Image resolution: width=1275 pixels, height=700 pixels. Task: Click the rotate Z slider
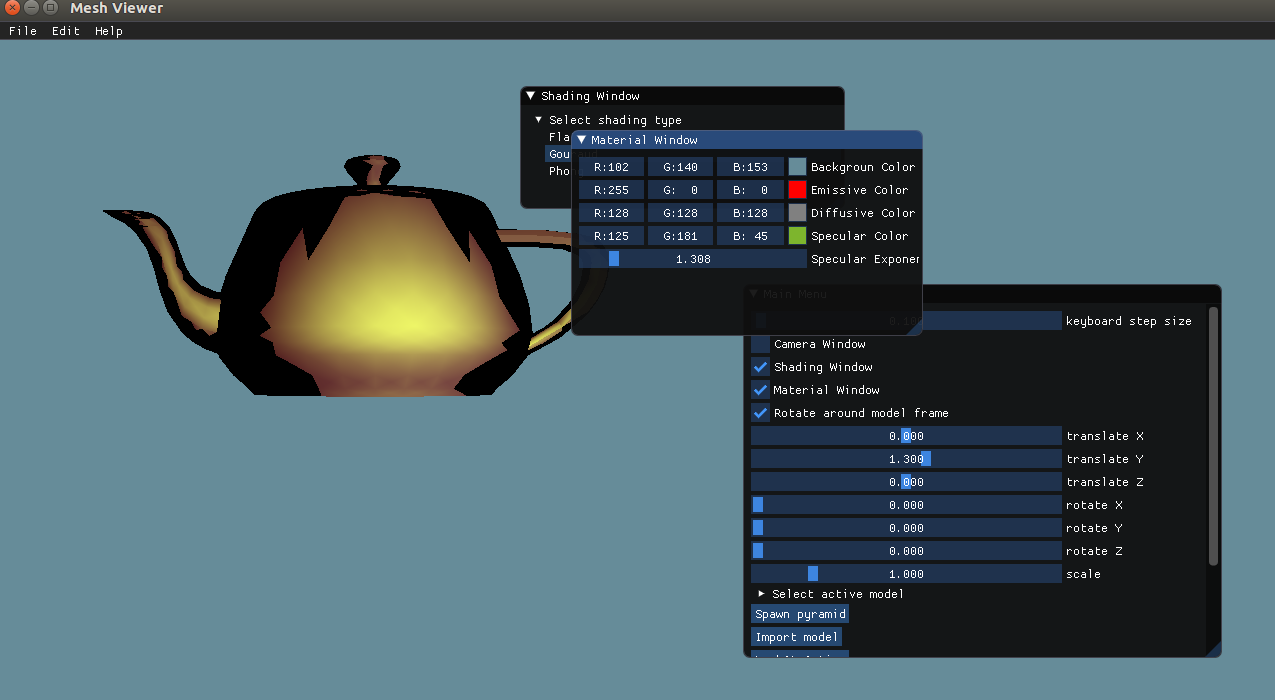coord(906,551)
